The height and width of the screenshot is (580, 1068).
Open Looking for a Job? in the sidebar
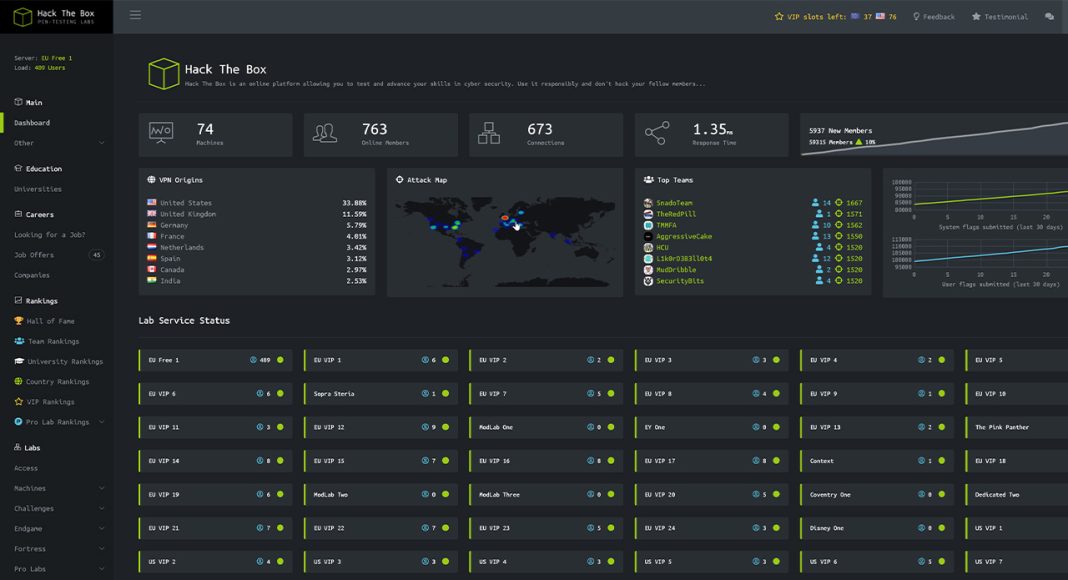click(50, 235)
